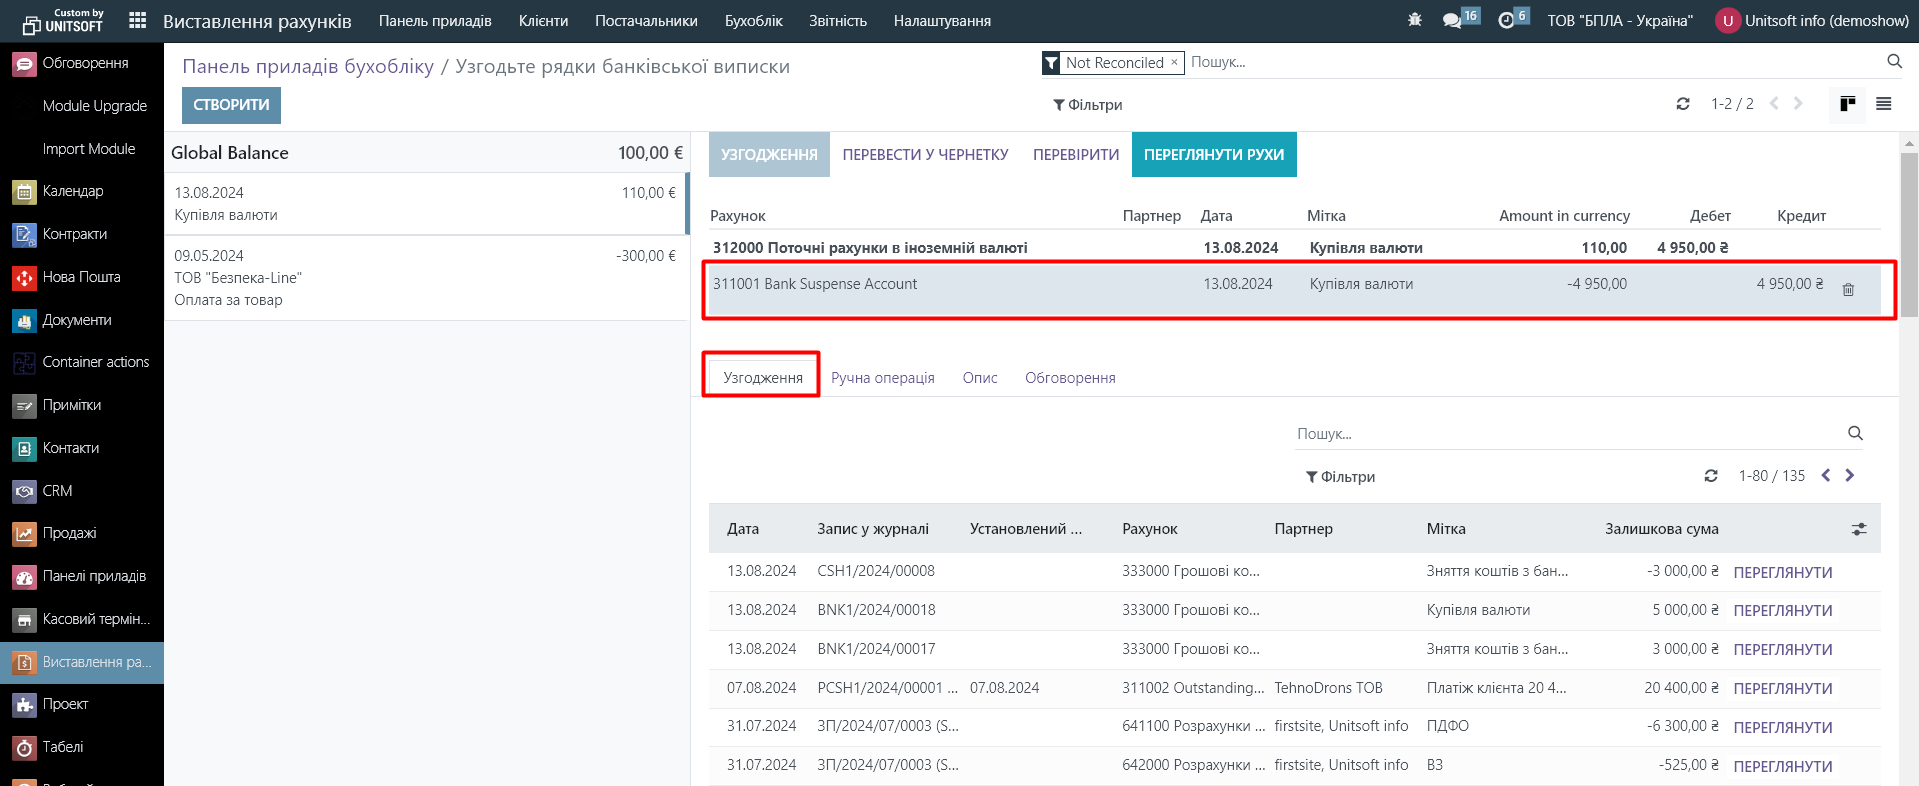This screenshot has height=786, width=1919.
Task: Click the СТВОРИТИ button
Action: [231, 105]
